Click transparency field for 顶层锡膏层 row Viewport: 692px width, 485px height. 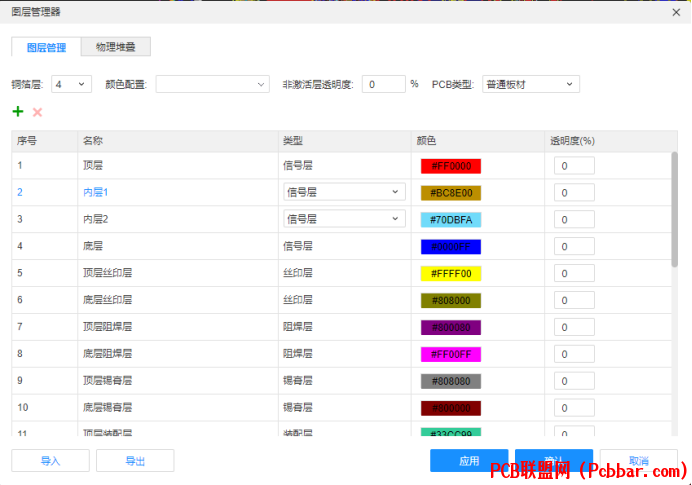pos(574,381)
